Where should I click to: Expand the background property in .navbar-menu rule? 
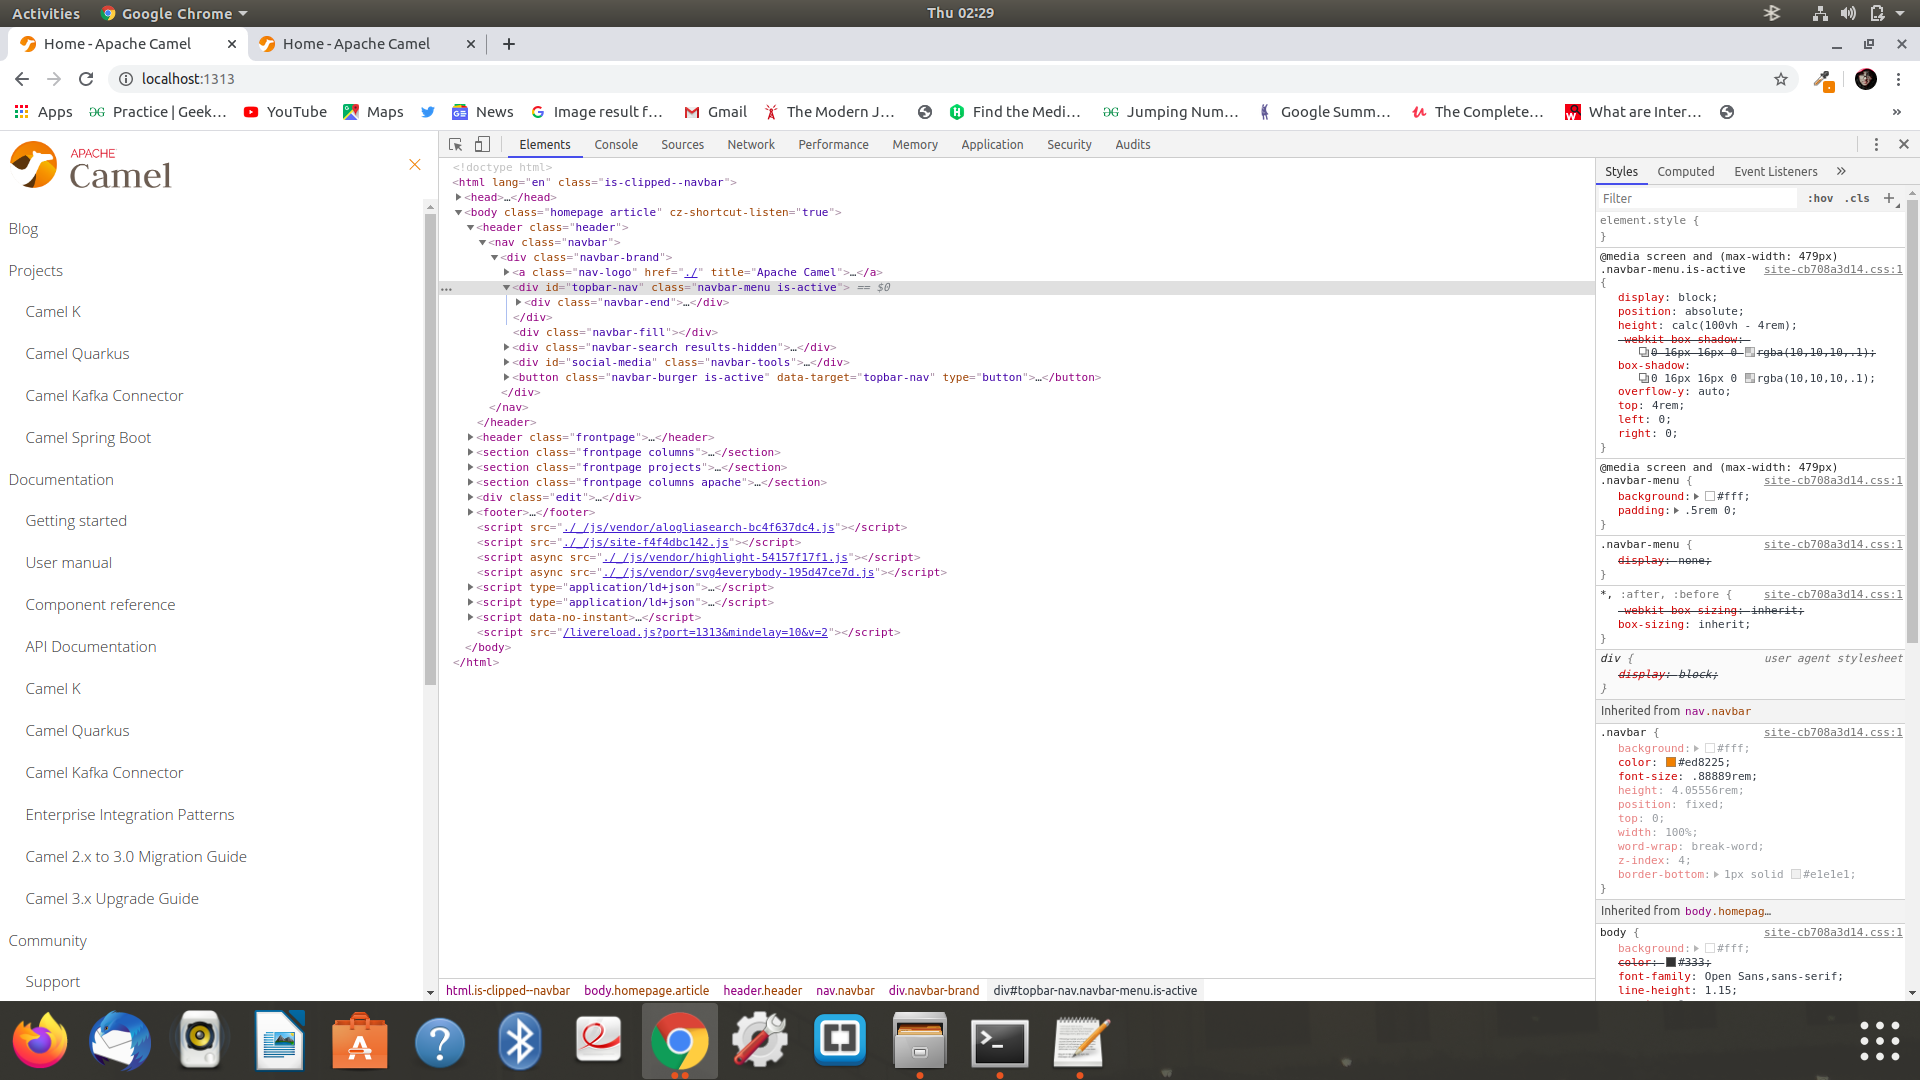[x=1696, y=496]
